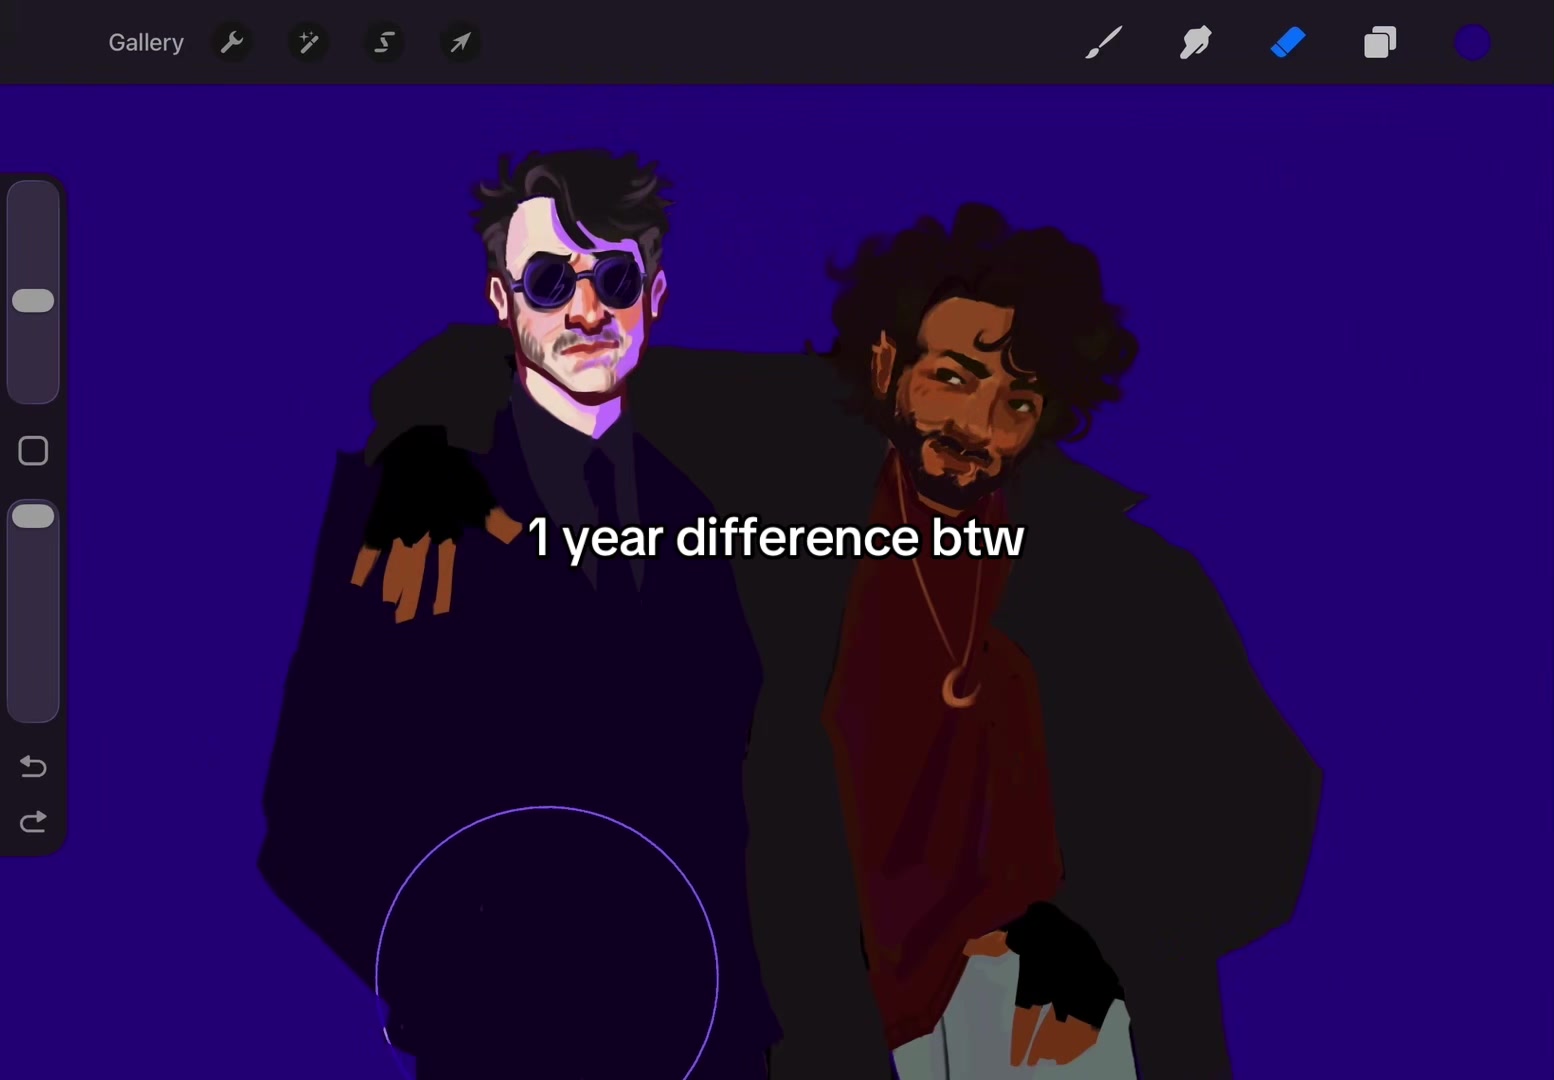
Task: Open the Layers panel
Action: [1380, 43]
